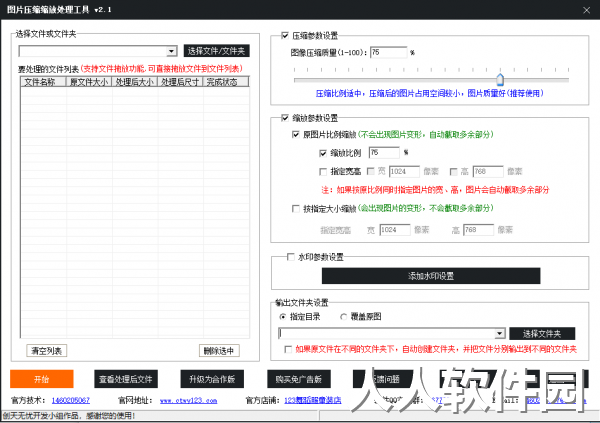The image size is (600, 423).
Task: Click the compression quality slider thumb
Action: click(x=500, y=79)
